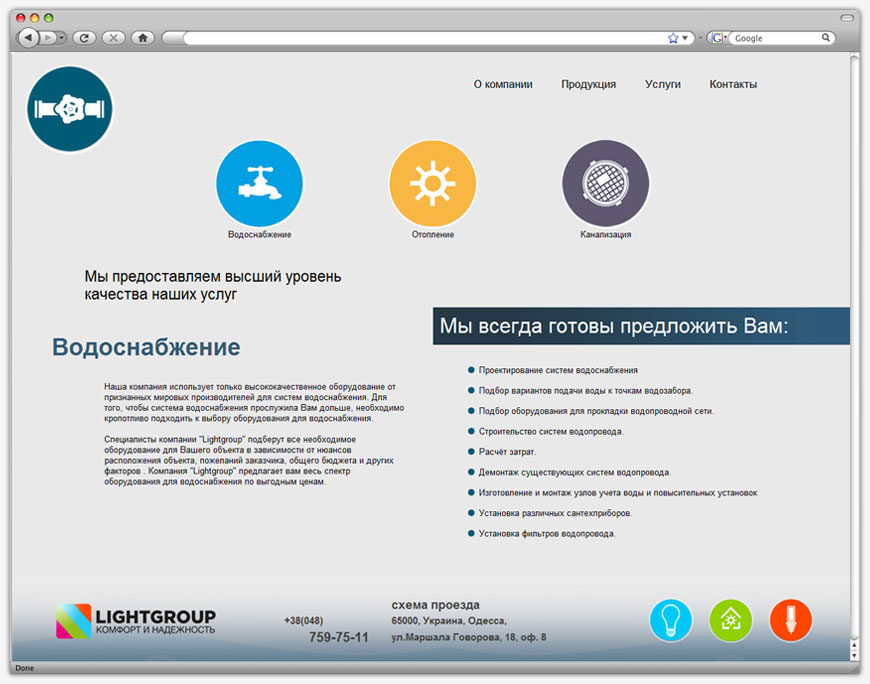The image size is (870, 684).
Task: Click the orange drill footer icon
Action: (790, 620)
